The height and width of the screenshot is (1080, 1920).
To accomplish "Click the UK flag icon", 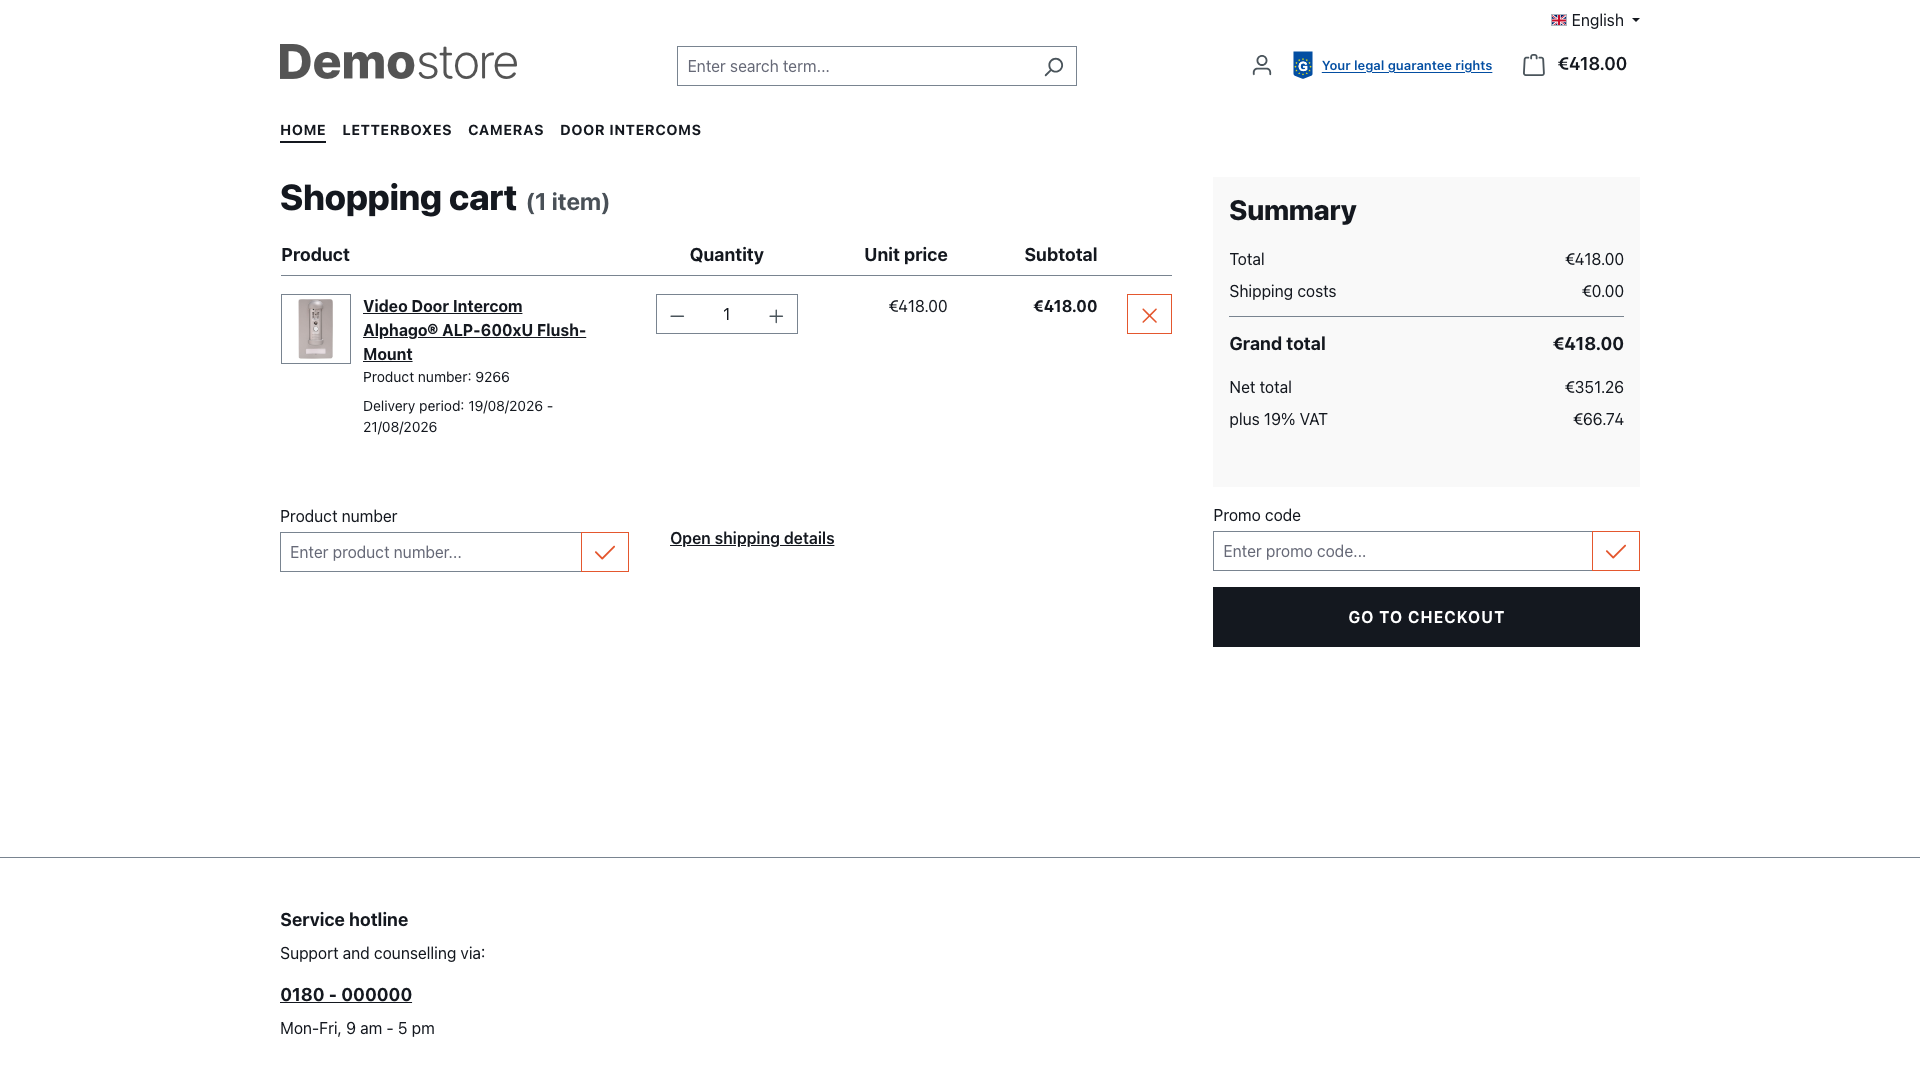I will (x=1559, y=20).
